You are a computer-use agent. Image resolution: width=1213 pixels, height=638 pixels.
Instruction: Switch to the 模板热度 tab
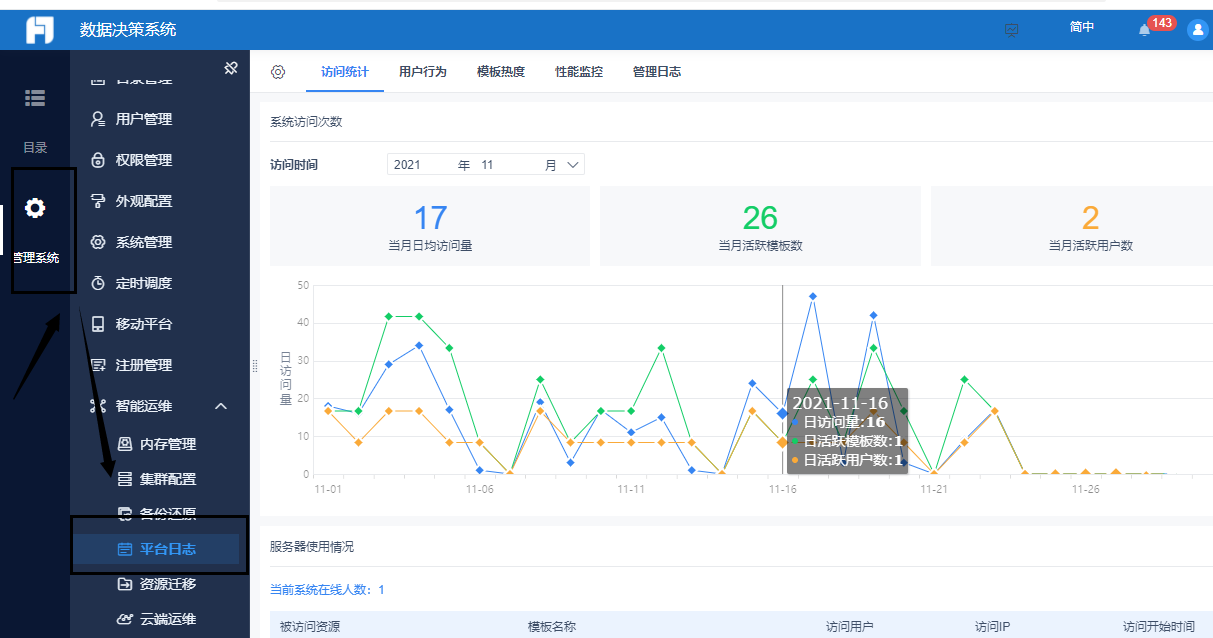pyautogui.click(x=501, y=72)
